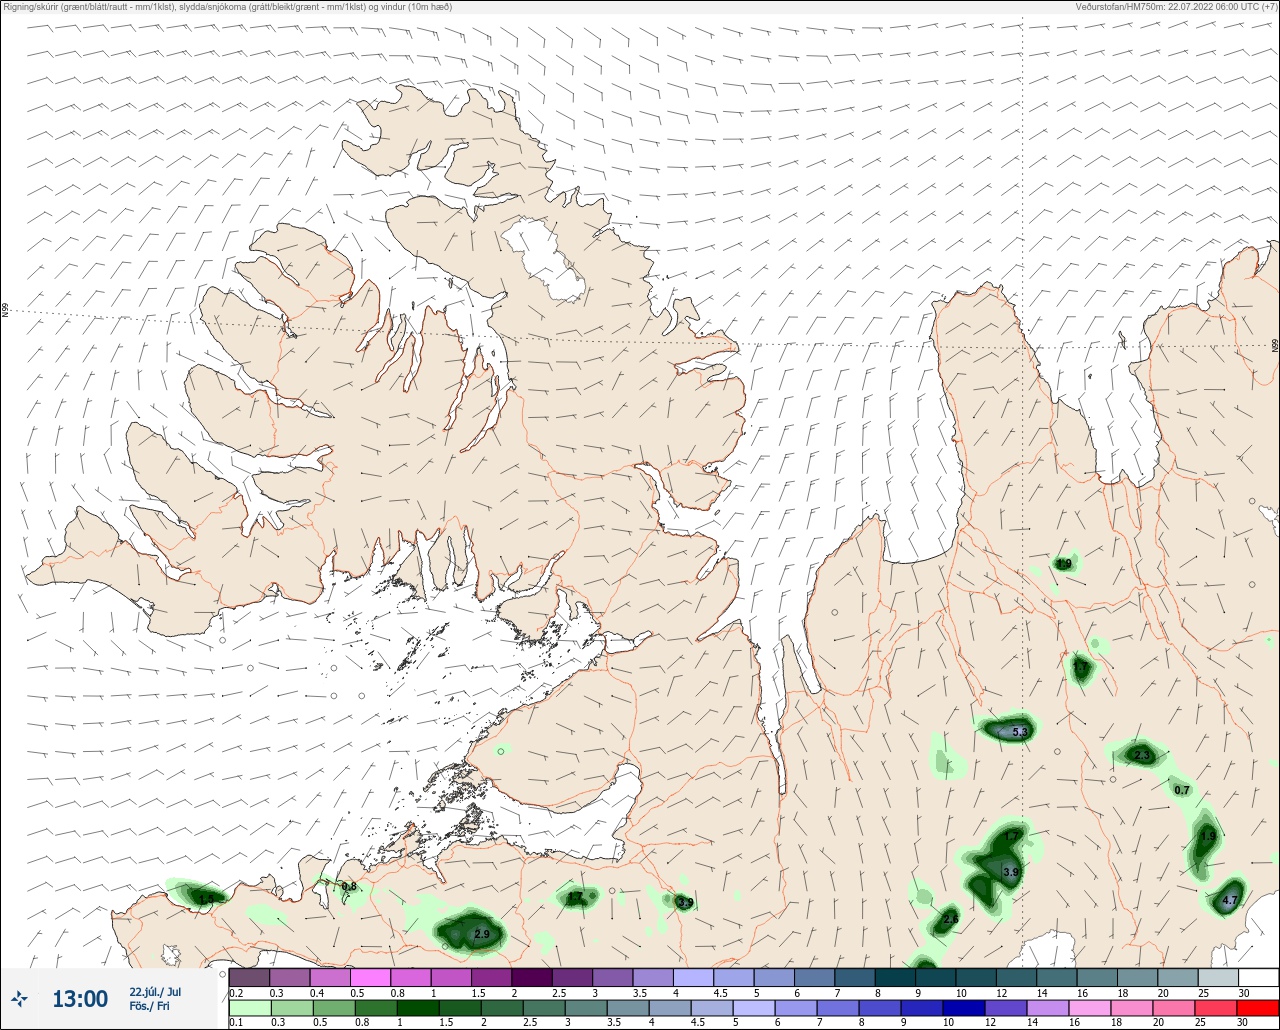Select the 0.8 precipitation value on the map
Image resolution: width=1280 pixels, height=1030 pixels.
[x=349, y=887]
